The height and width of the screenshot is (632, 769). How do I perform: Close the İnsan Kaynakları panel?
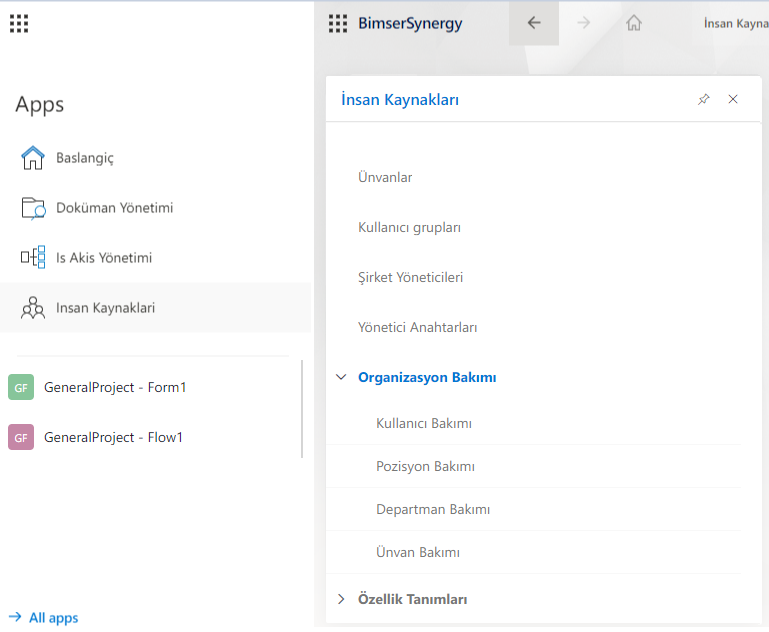pyautogui.click(x=733, y=99)
